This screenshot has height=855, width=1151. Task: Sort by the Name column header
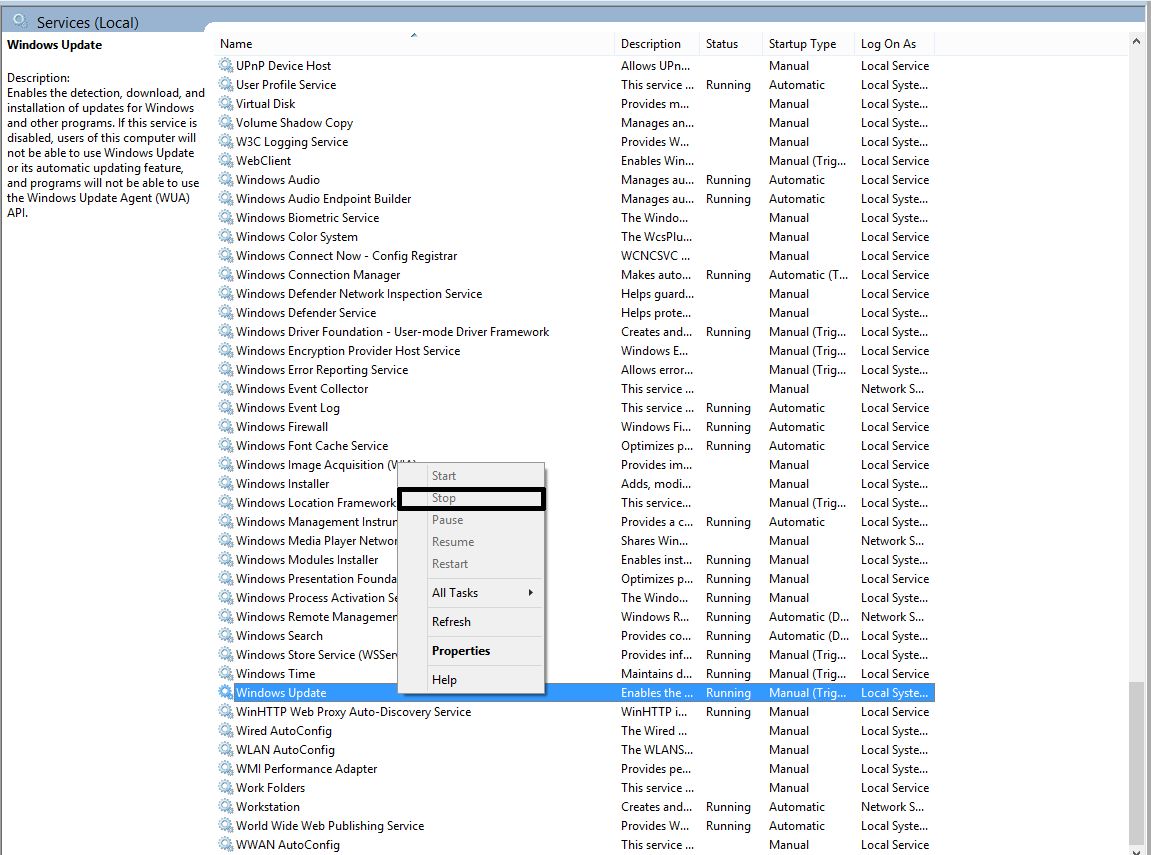click(x=414, y=43)
